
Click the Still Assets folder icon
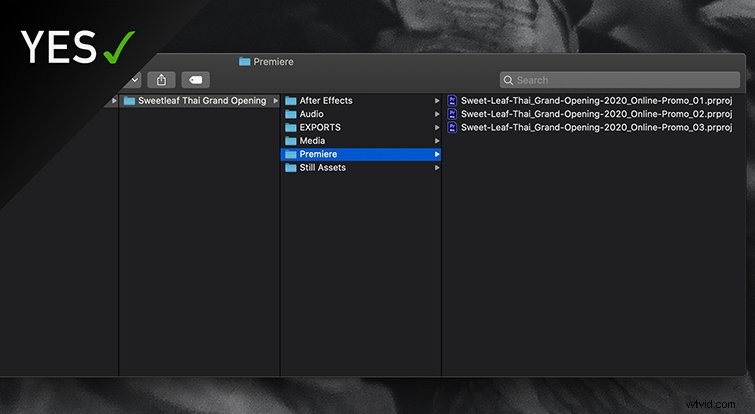[291, 168]
